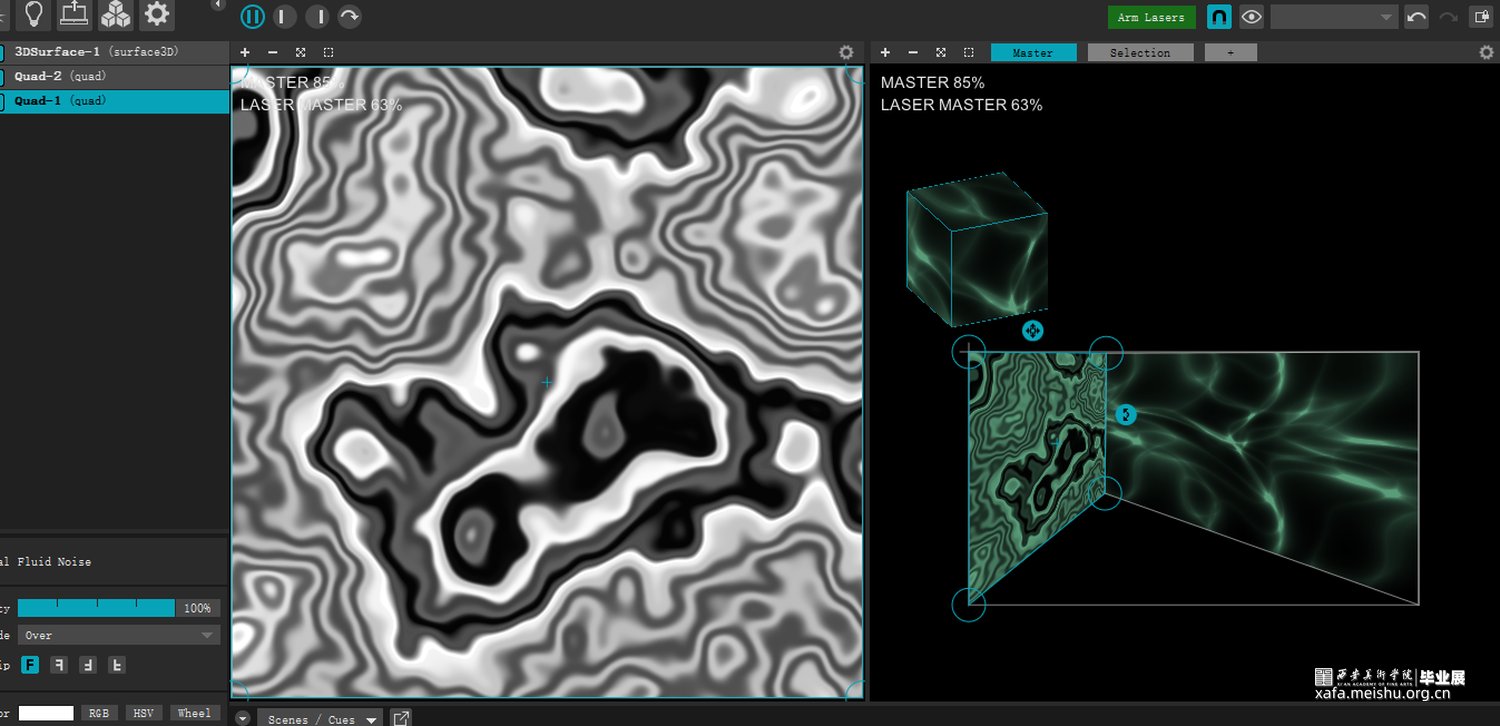1500x726 pixels.
Task: Click the white color swatch
Action: [46, 713]
